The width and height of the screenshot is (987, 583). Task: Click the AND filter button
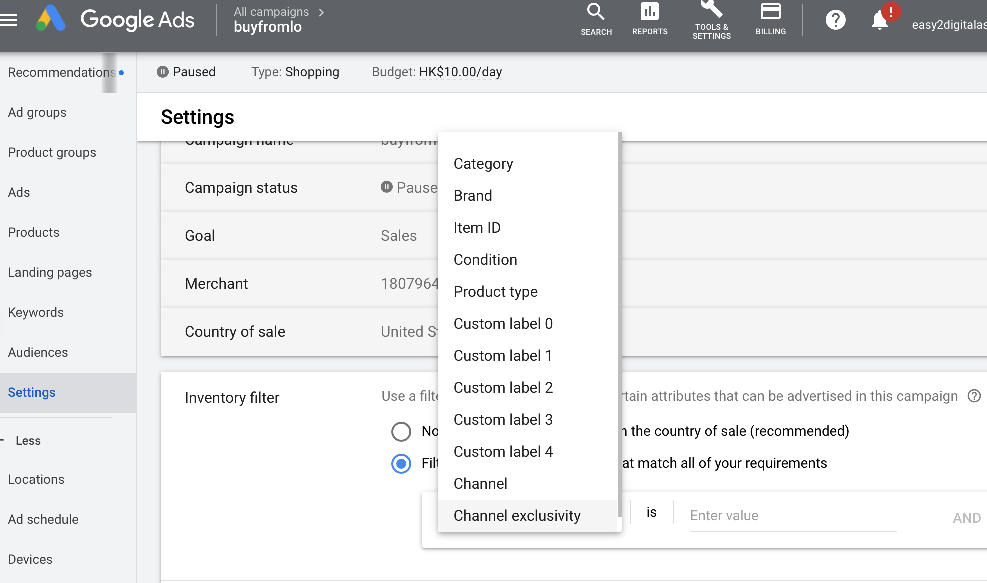[x=966, y=518]
